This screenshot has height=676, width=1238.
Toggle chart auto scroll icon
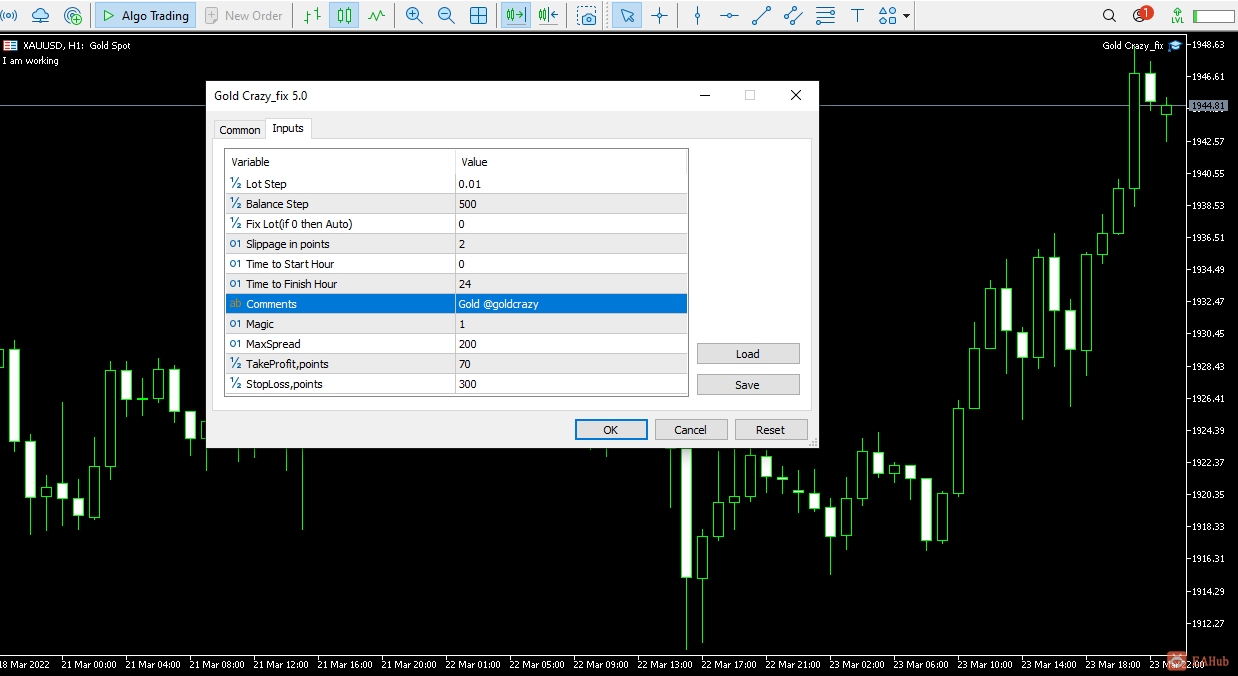[516, 16]
